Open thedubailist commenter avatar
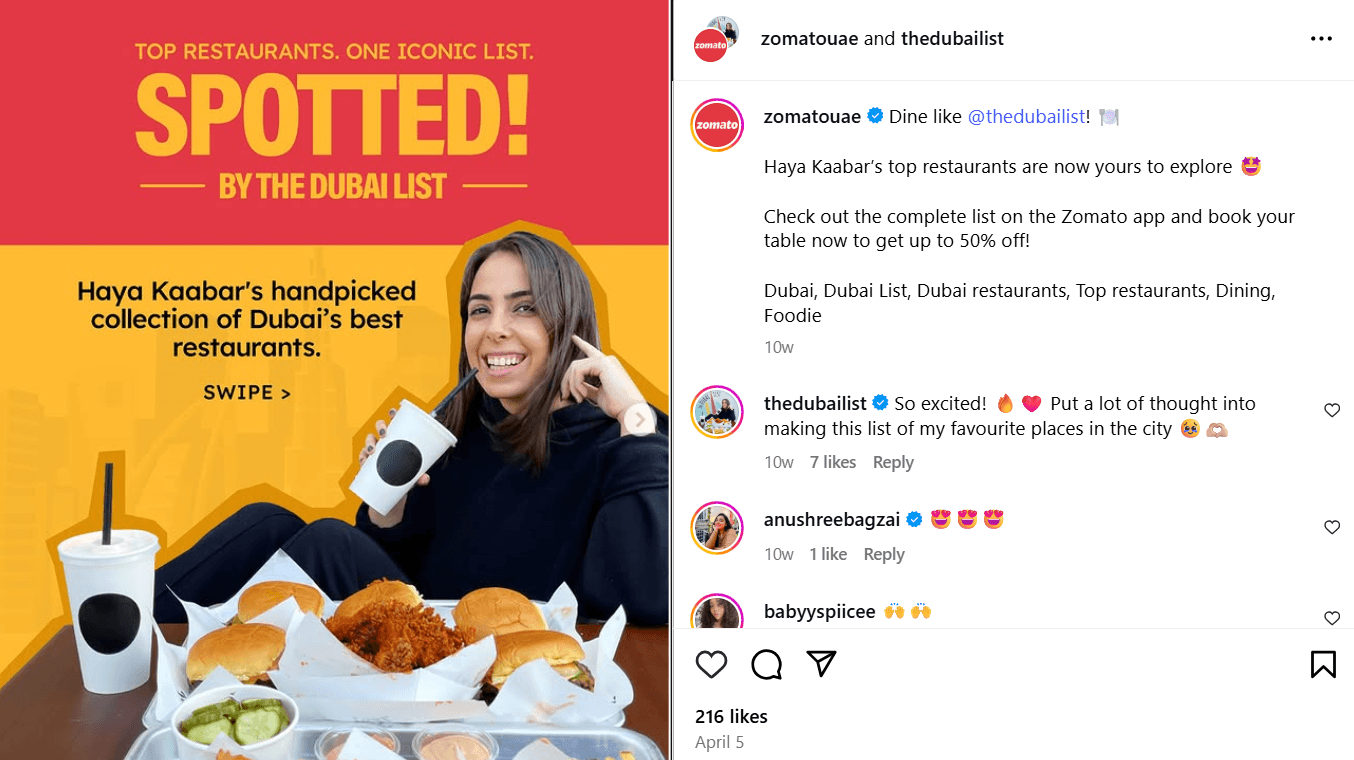 click(717, 412)
